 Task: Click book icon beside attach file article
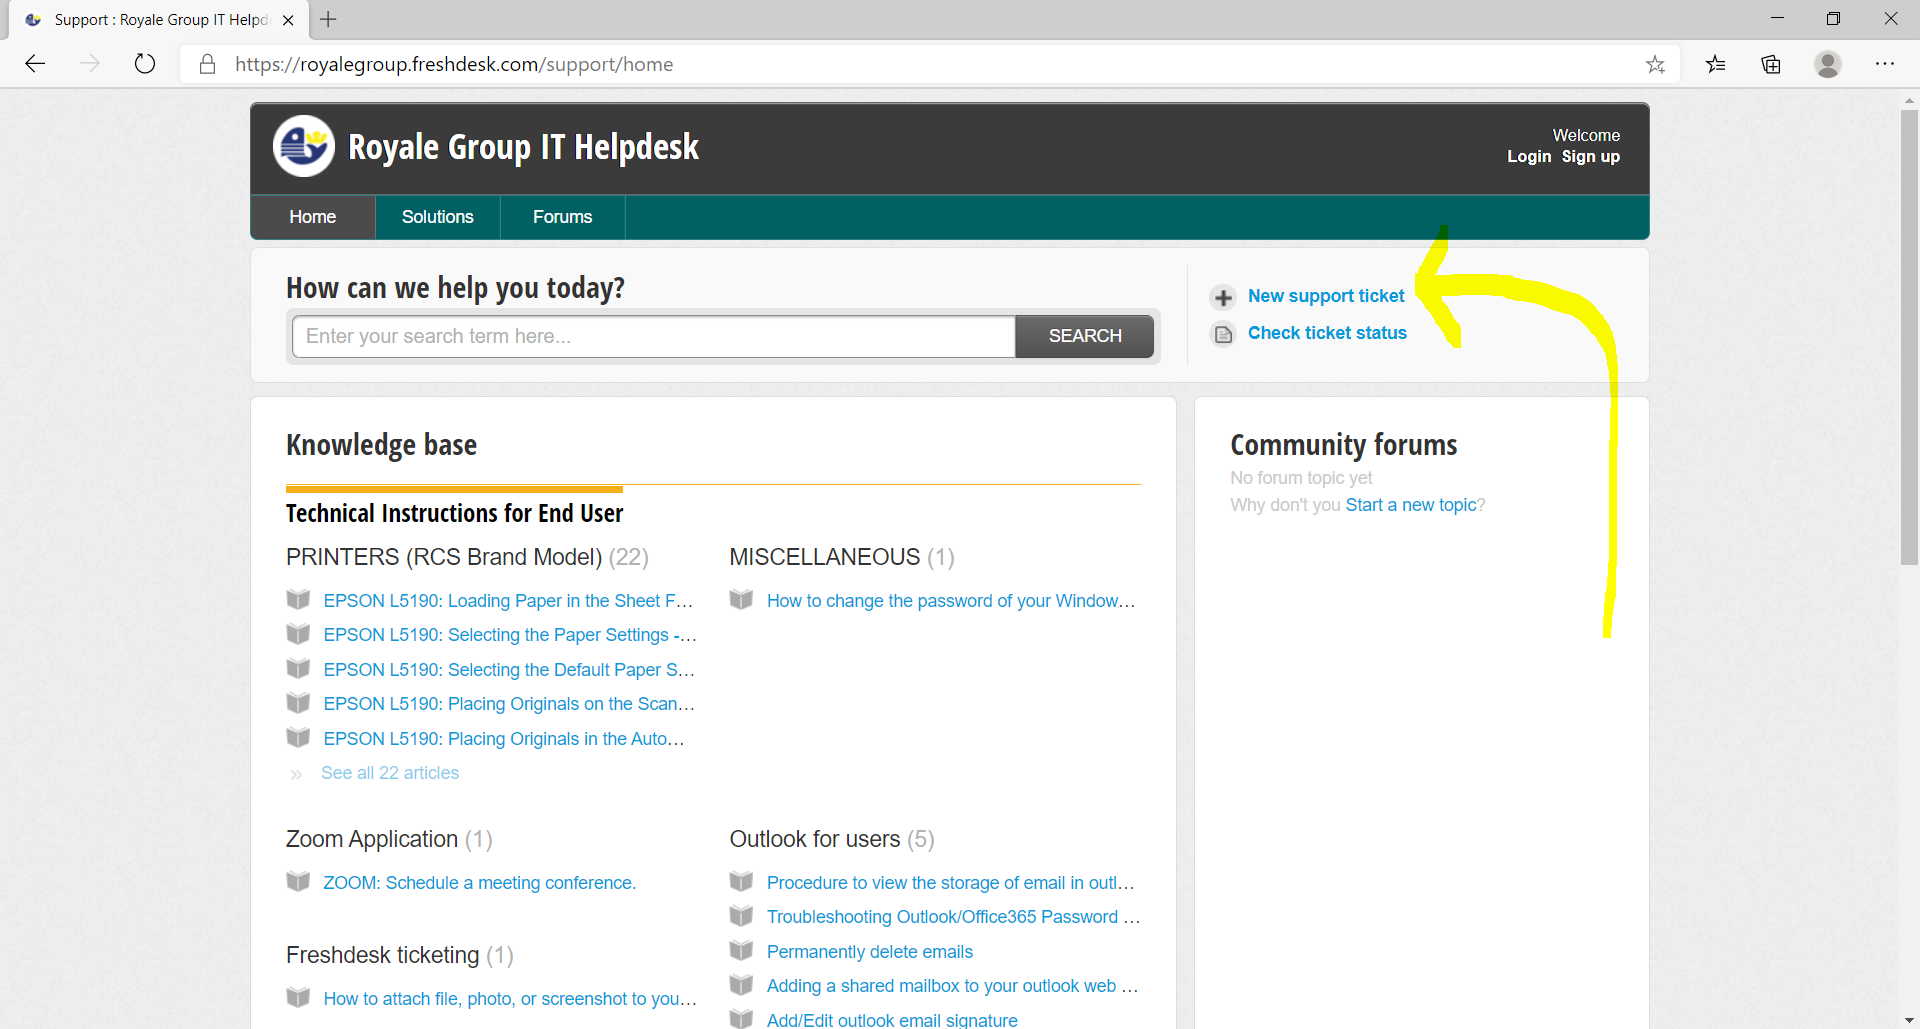point(298,998)
